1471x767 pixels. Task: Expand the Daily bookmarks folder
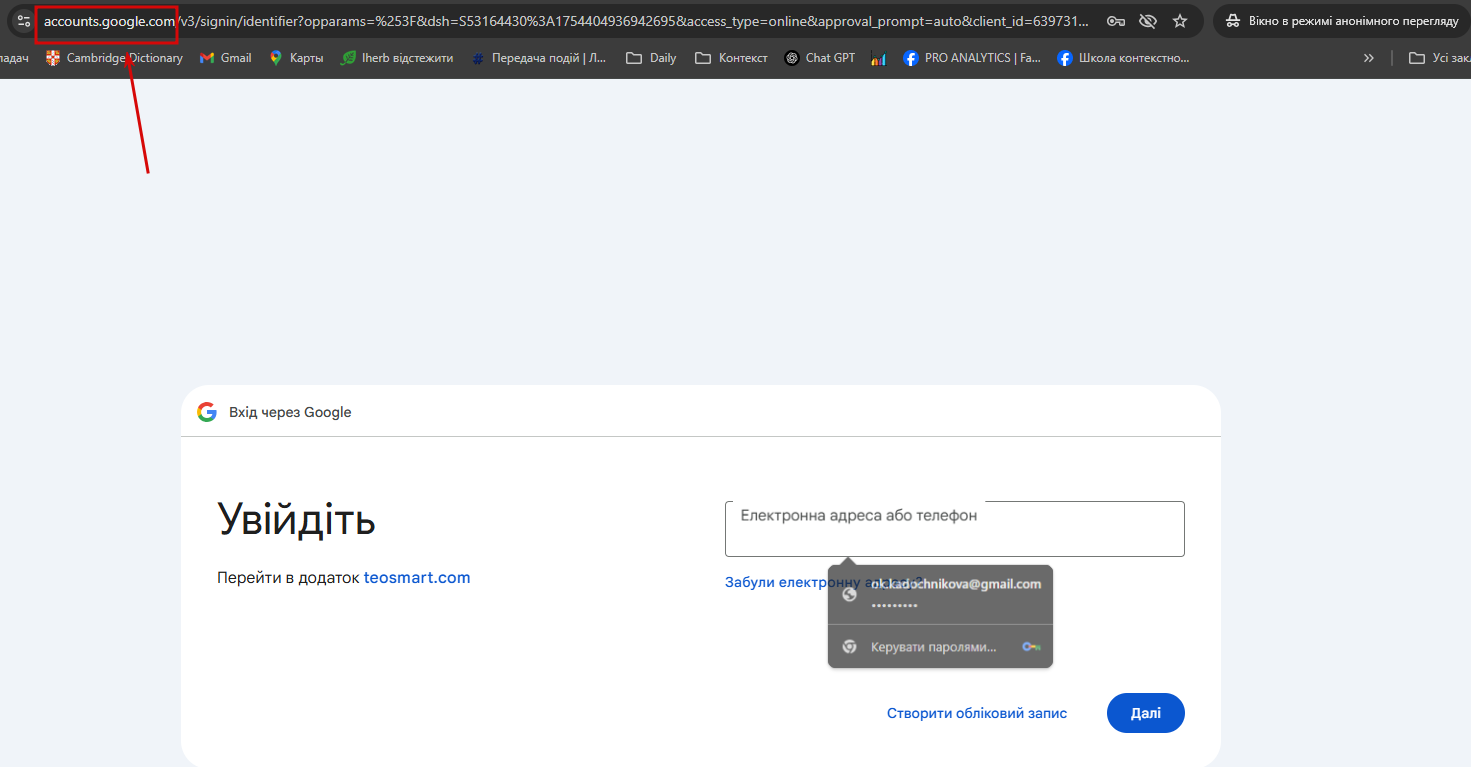pos(651,58)
